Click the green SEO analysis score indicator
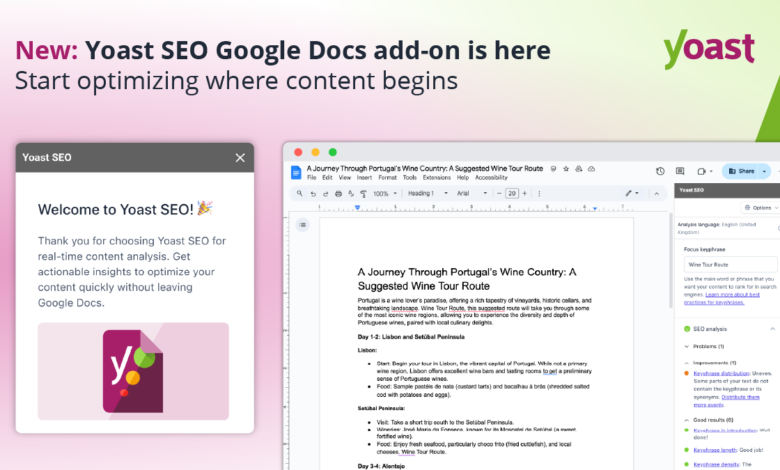 tap(687, 329)
